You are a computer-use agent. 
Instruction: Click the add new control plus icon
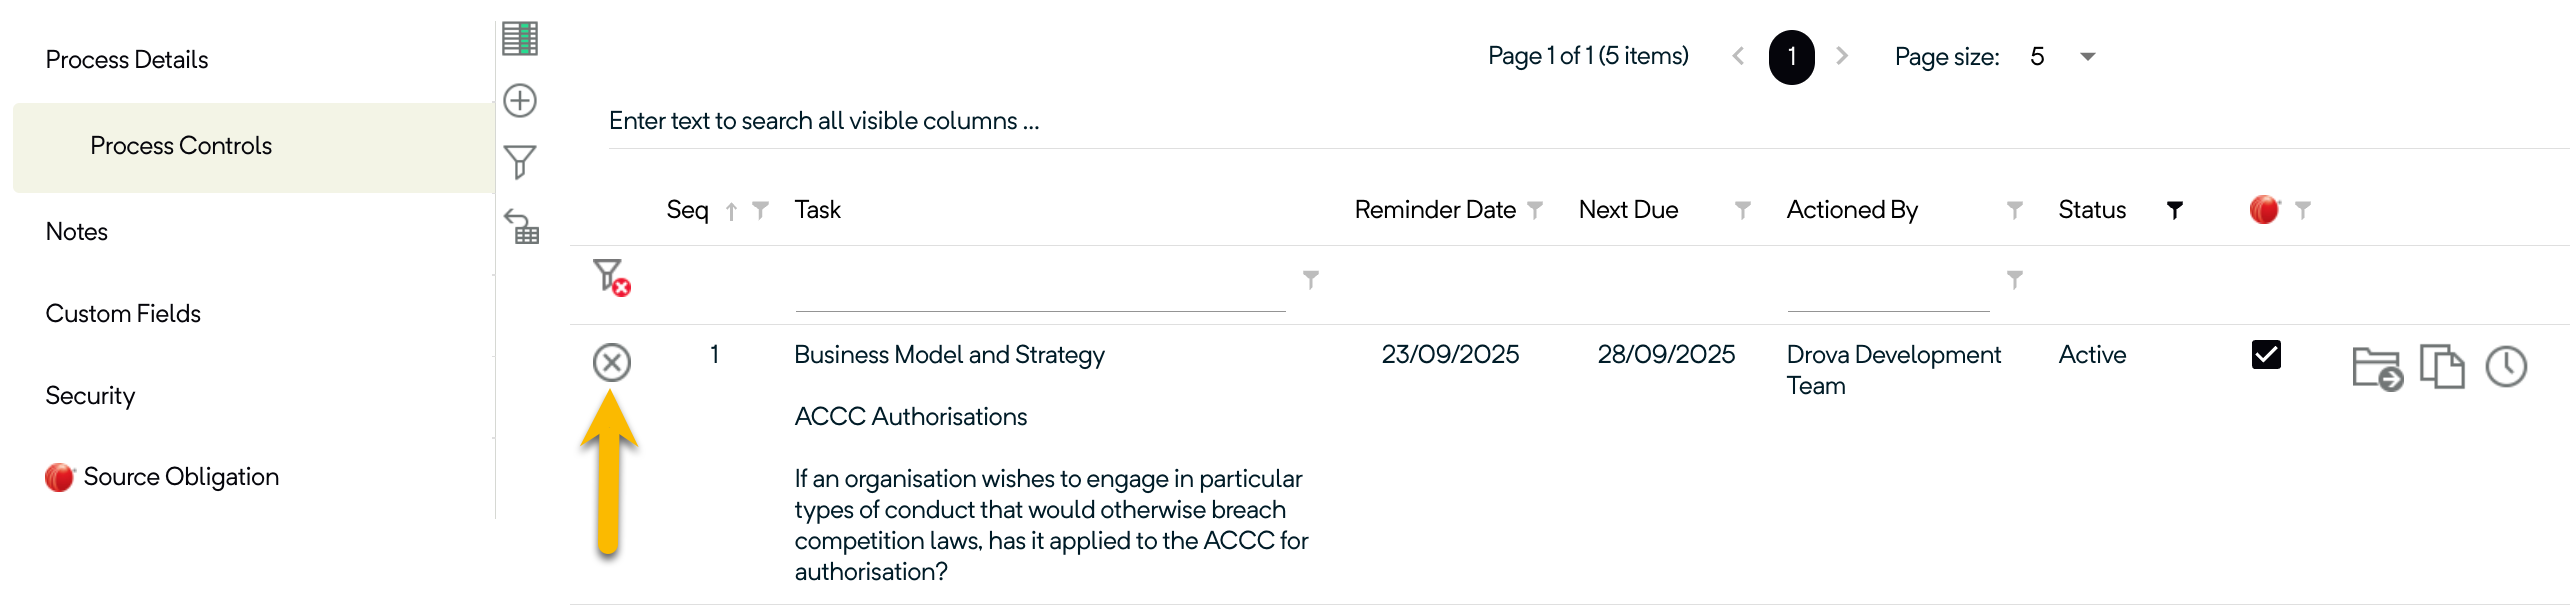(519, 101)
